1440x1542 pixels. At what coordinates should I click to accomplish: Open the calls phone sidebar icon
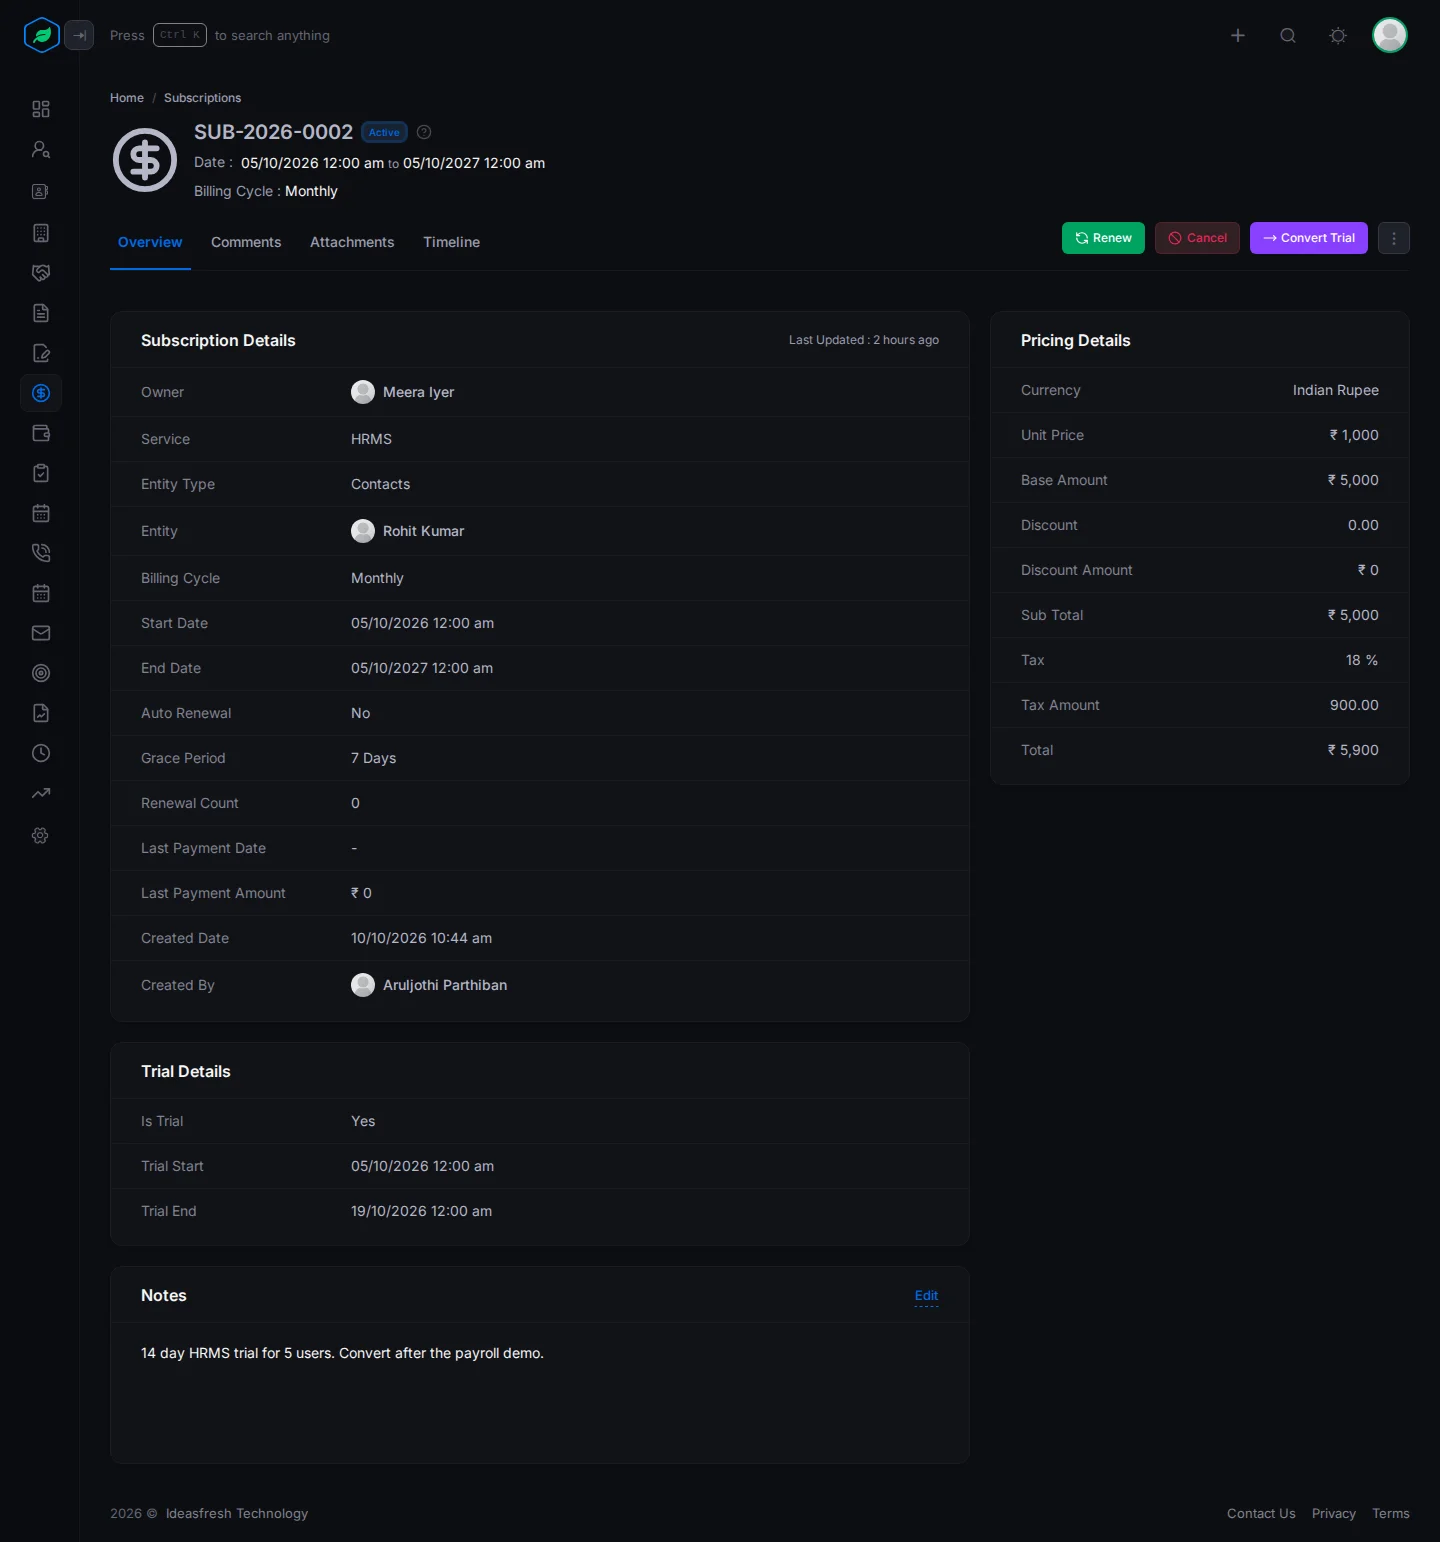[x=41, y=553]
